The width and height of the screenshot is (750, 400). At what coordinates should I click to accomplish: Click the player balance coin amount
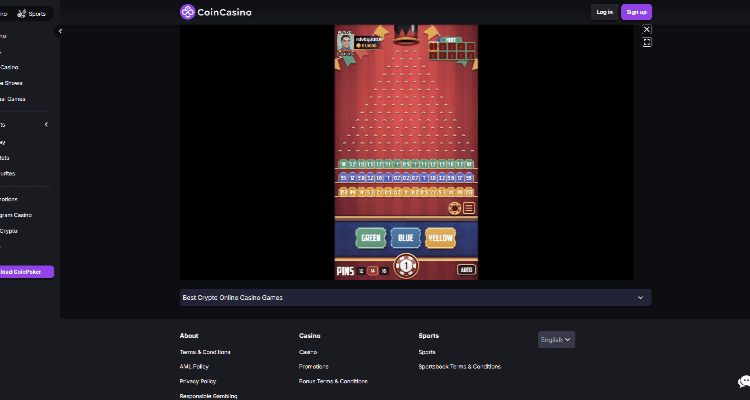(x=368, y=46)
